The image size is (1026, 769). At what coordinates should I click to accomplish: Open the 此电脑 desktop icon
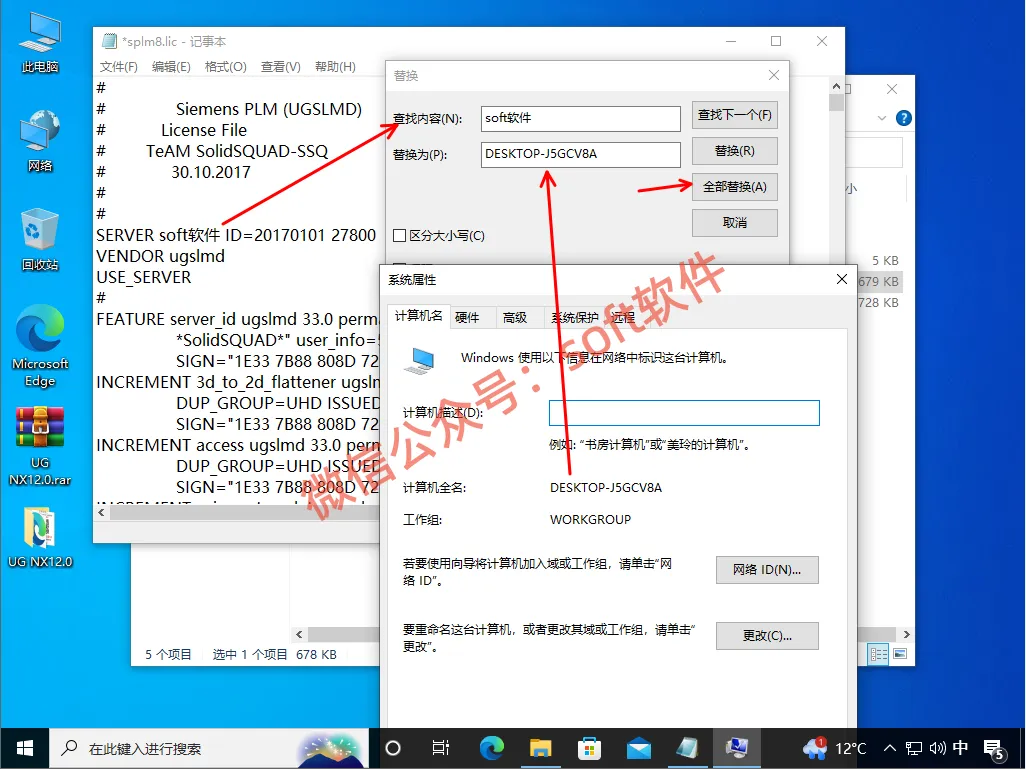tap(40, 43)
